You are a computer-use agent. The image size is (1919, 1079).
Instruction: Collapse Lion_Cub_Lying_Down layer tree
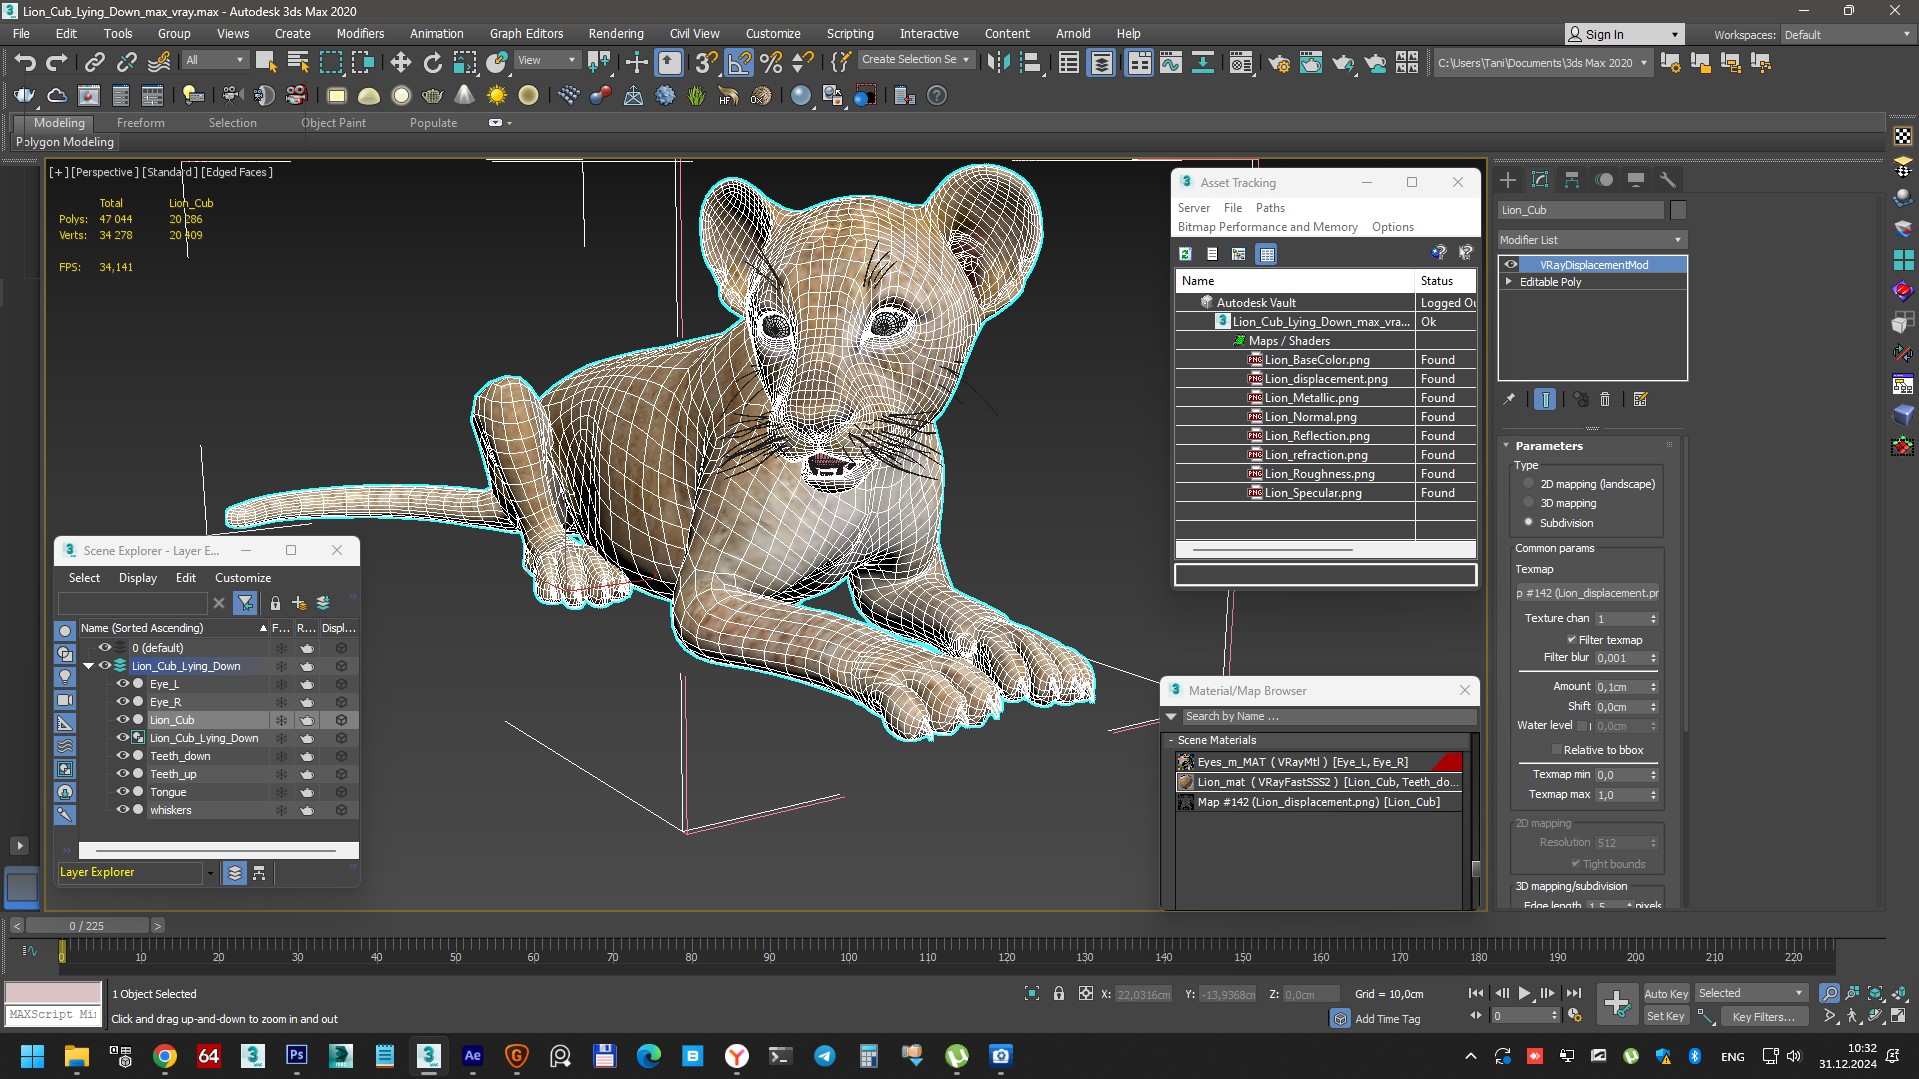(89, 666)
